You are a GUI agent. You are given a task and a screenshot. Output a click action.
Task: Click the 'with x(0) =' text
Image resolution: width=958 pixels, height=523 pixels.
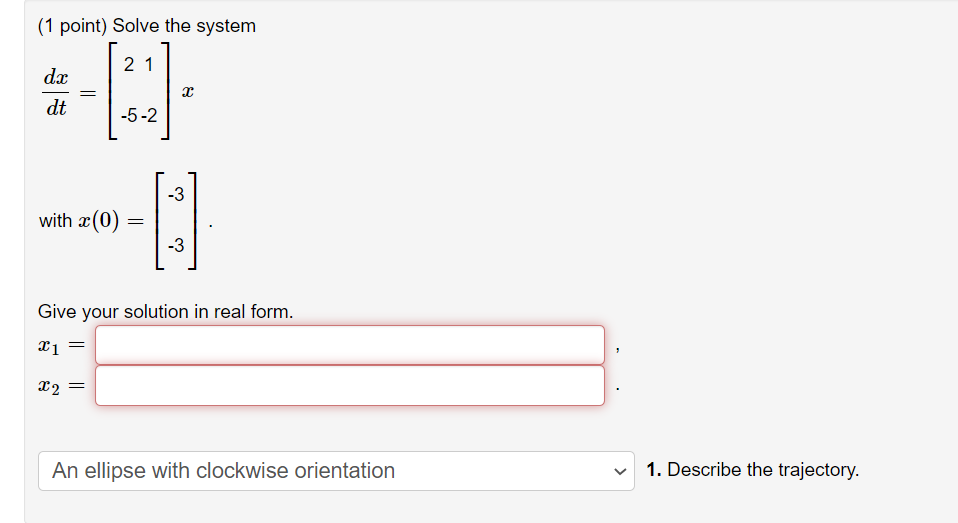90,221
